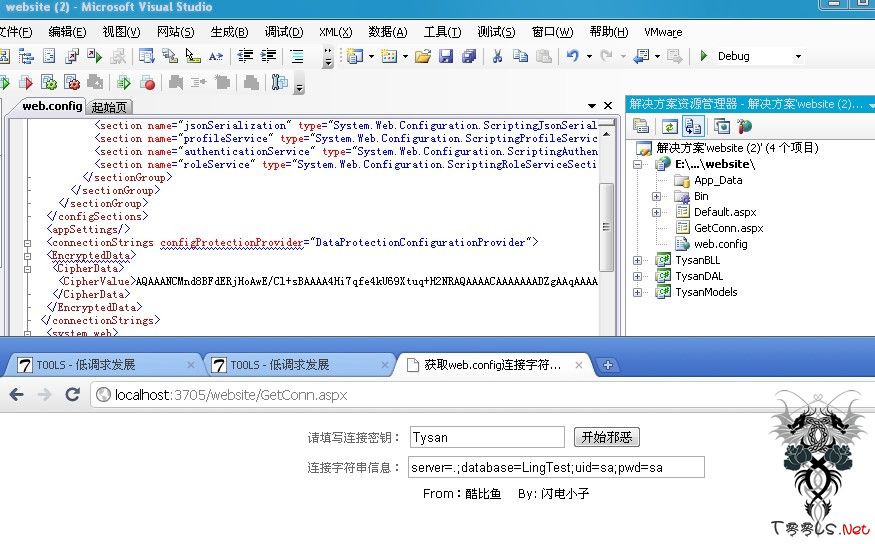
Task: Open the Debug configuration dropdown
Action: pos(798,56)
